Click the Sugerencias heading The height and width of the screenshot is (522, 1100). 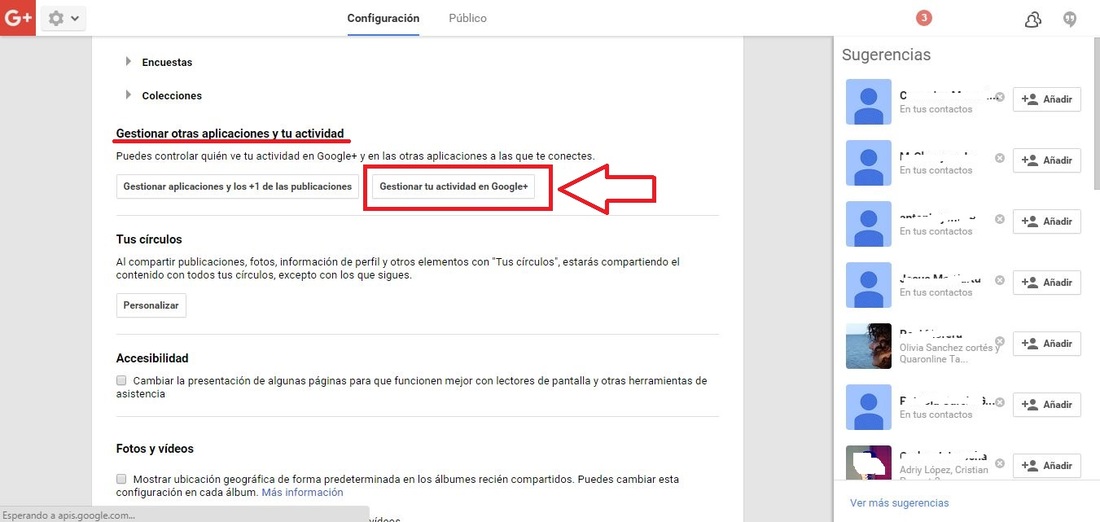click(886, 55)
